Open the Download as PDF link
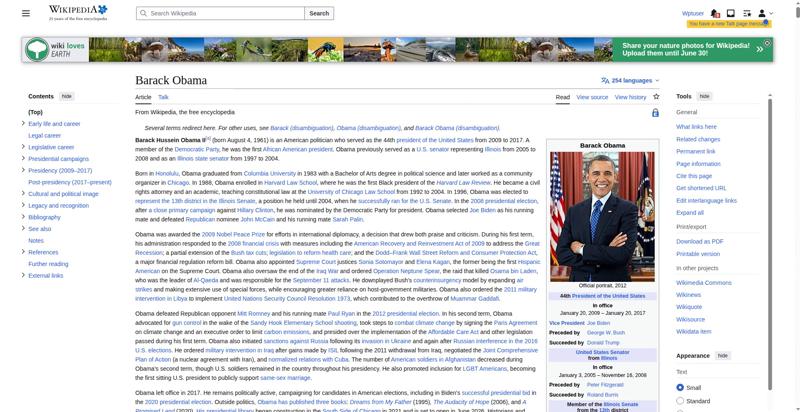This screenshot has height=412, width=800. pos(699,241)
